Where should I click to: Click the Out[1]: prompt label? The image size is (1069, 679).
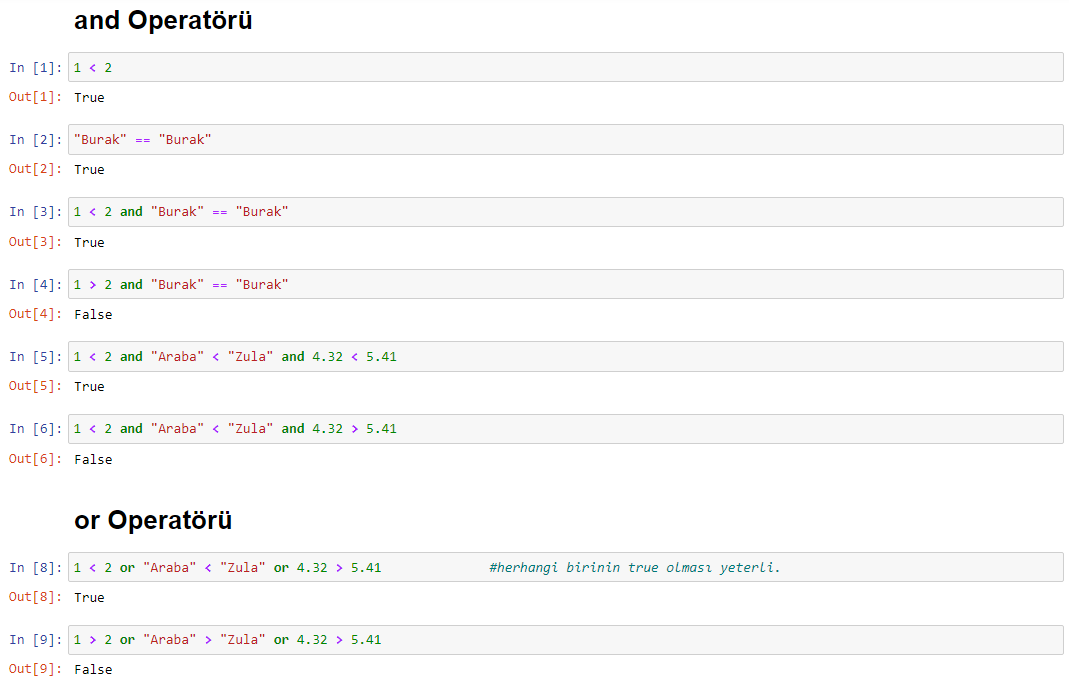[x=35, y=97]
